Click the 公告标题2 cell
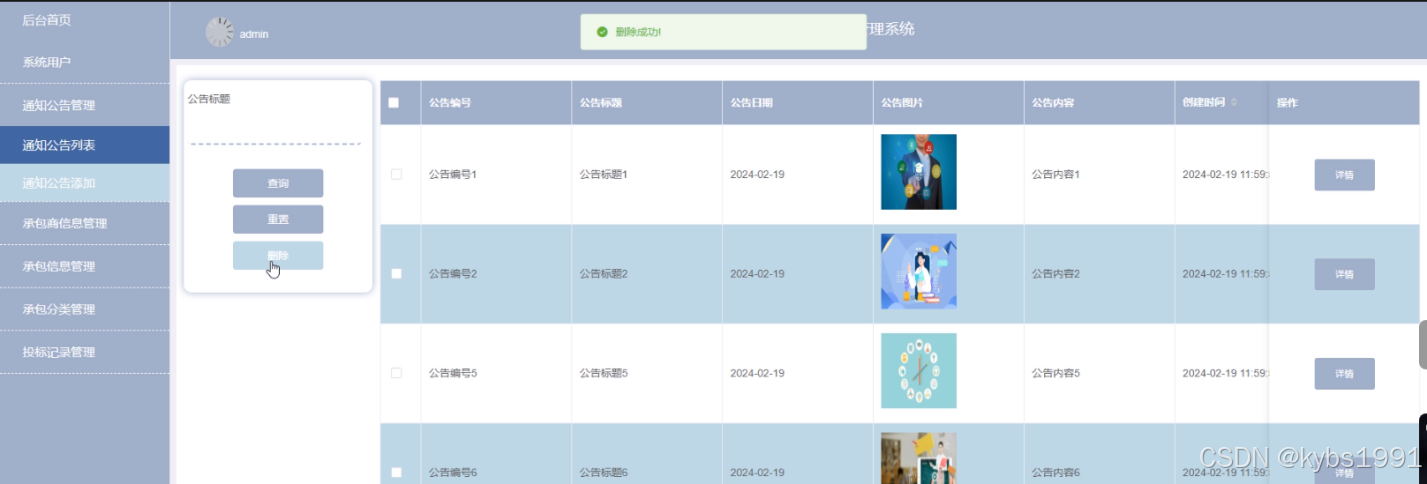The width and height of the screenshot is (1427, 484). pos(647,274)
